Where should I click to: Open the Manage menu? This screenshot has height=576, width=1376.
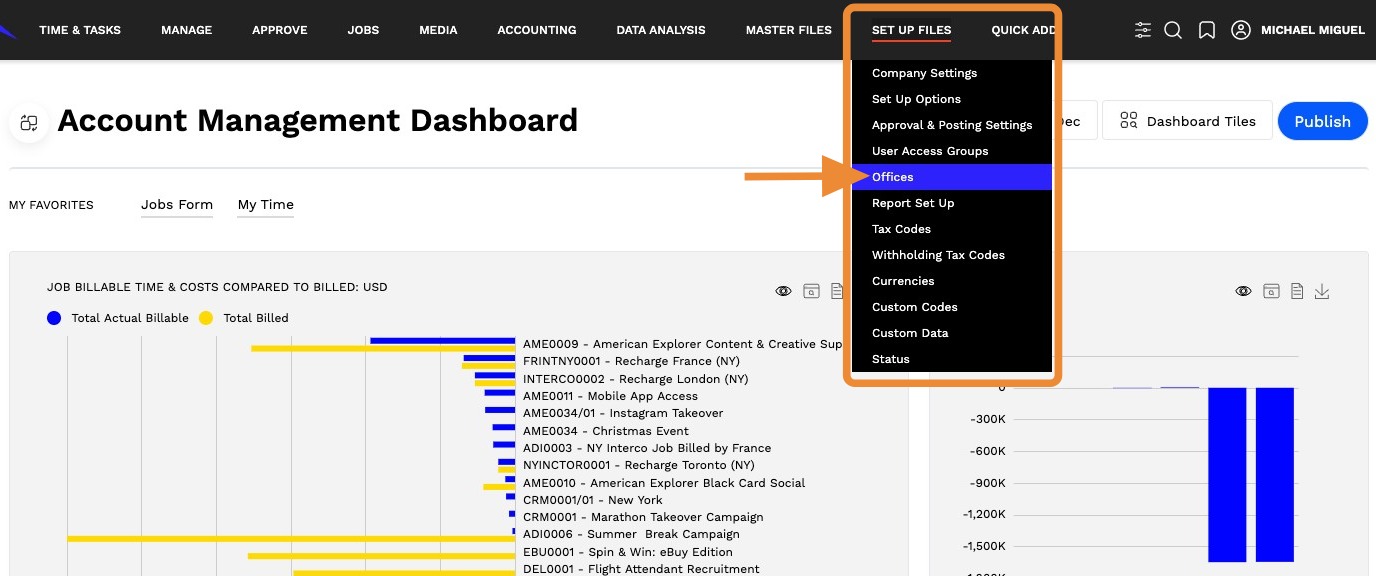(x=187, y=30)
